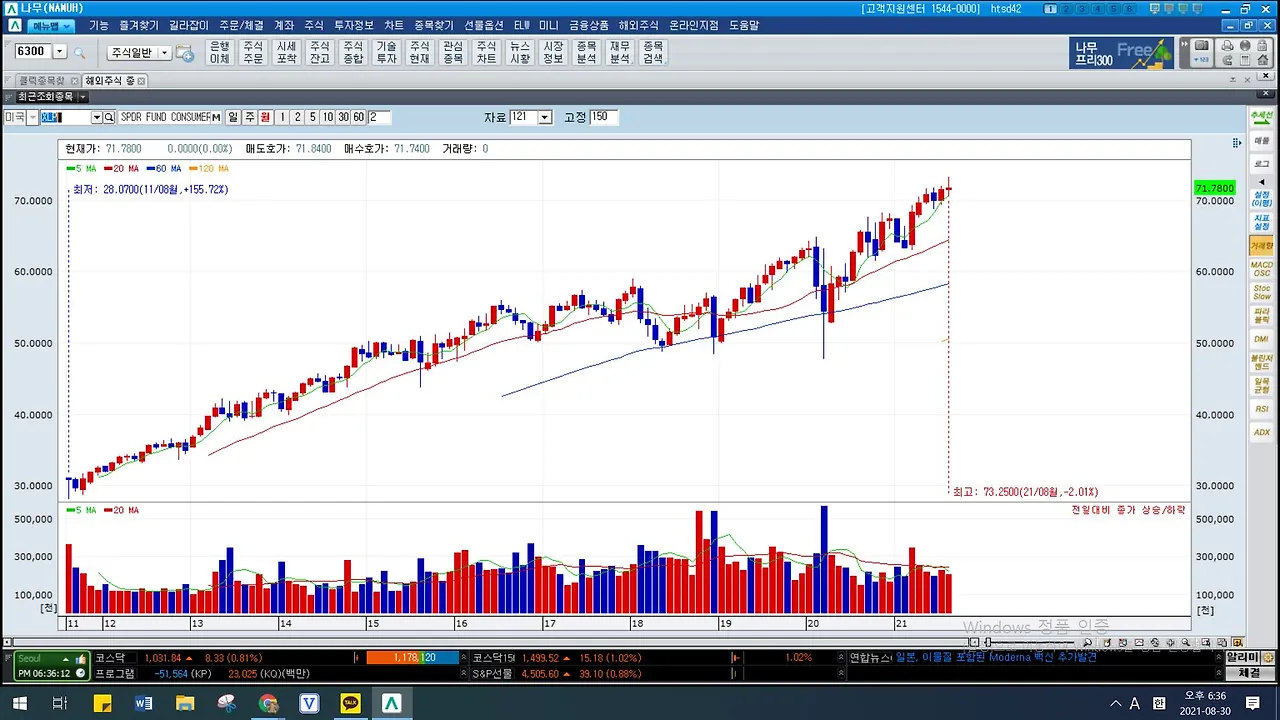Select the 월 (monthly) chart period
1280x720 pixels.
265,117
